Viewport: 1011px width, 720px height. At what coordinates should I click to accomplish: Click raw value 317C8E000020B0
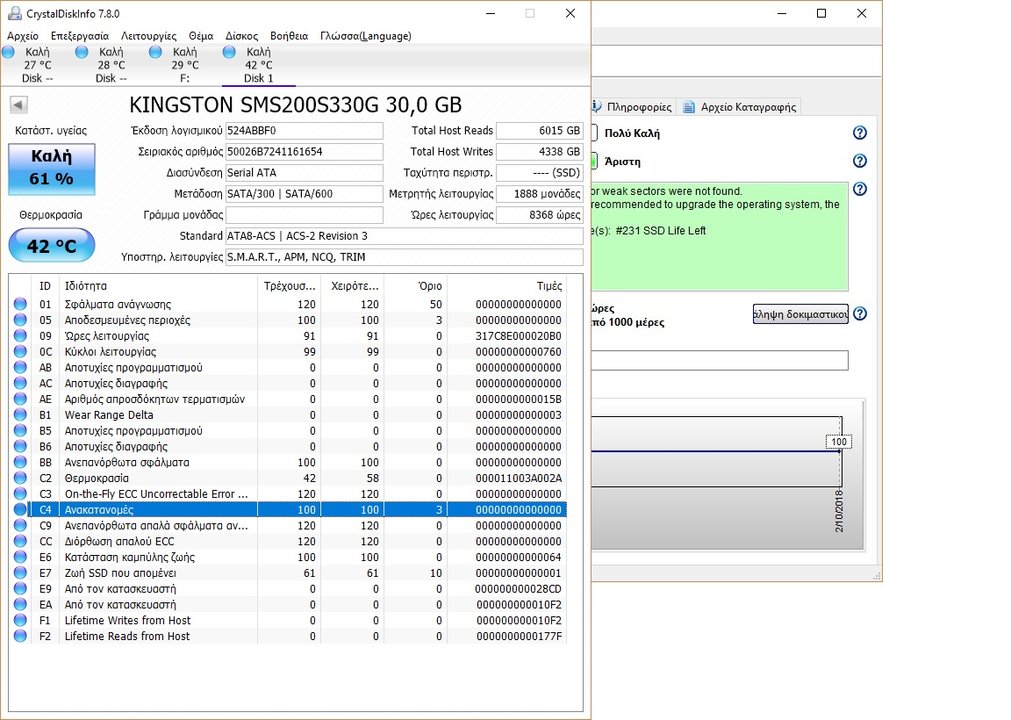tap(518, 336)
